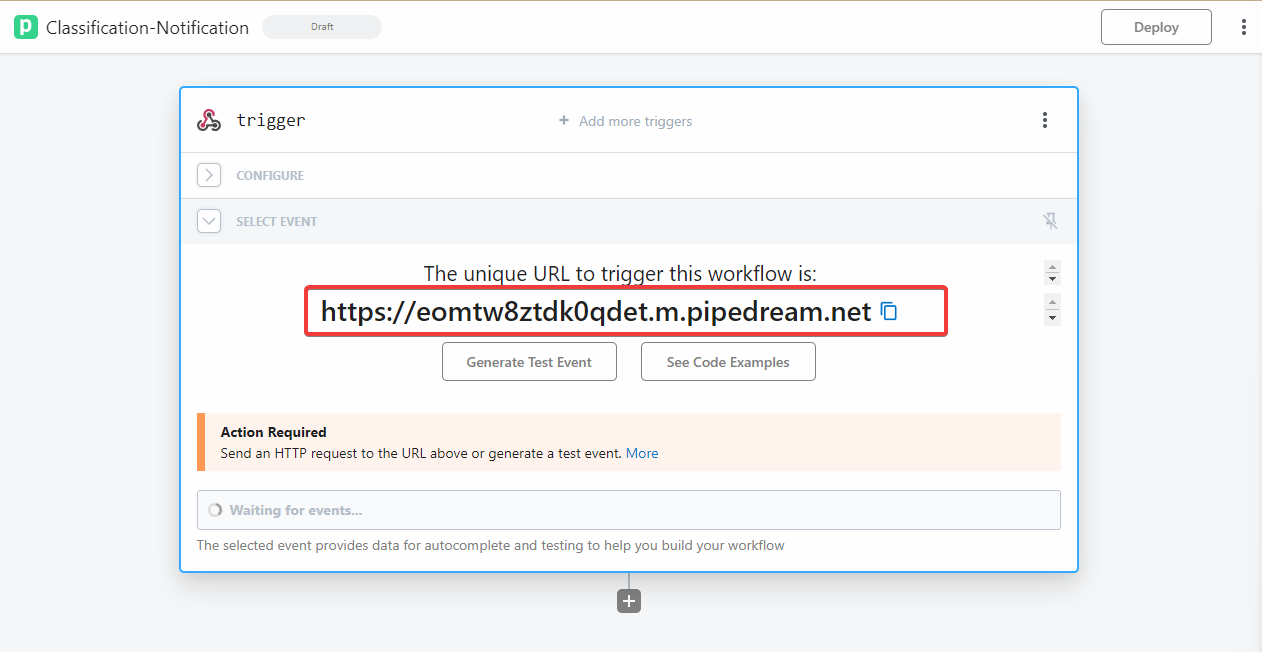Image resolution: width=1262 pixels, height=652 pixels.
Task: Open the workflow menu beside Deploy
Action: 1243,27
